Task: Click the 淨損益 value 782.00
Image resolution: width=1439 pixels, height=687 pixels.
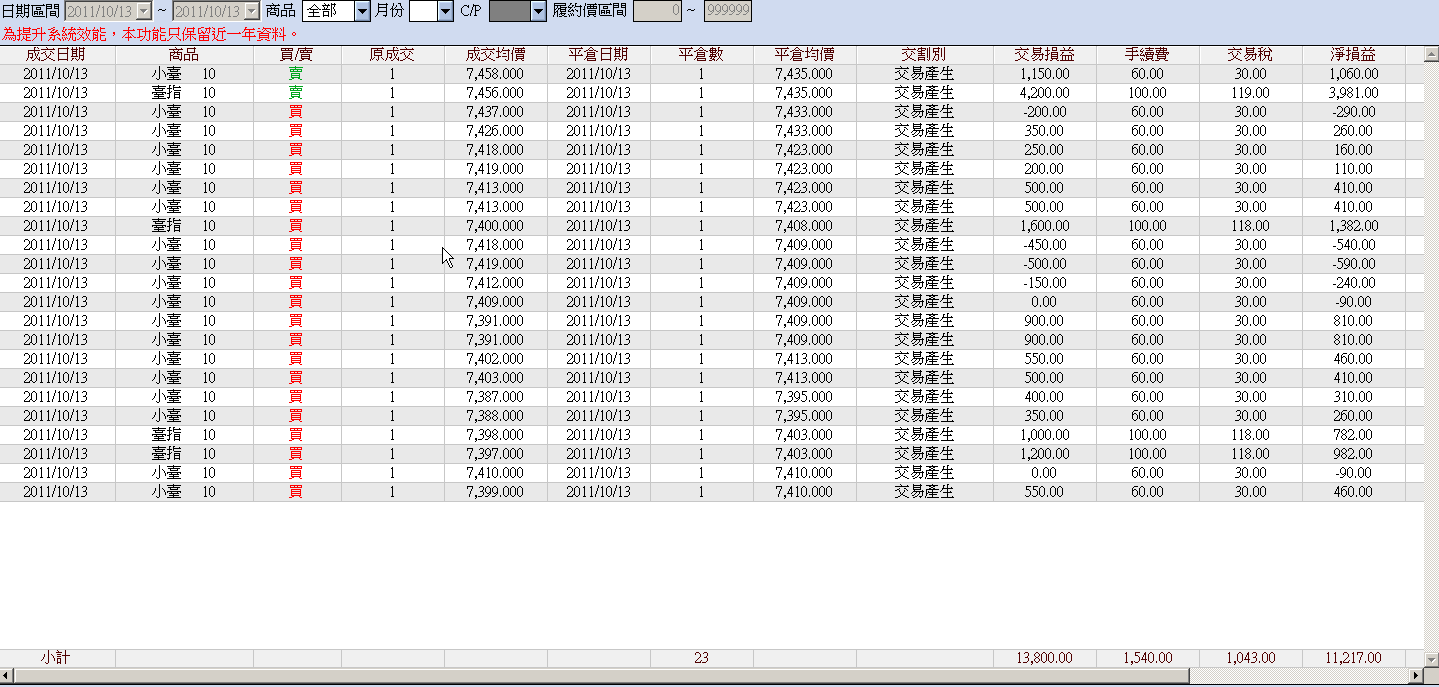Action: [x=1354, y=434]
